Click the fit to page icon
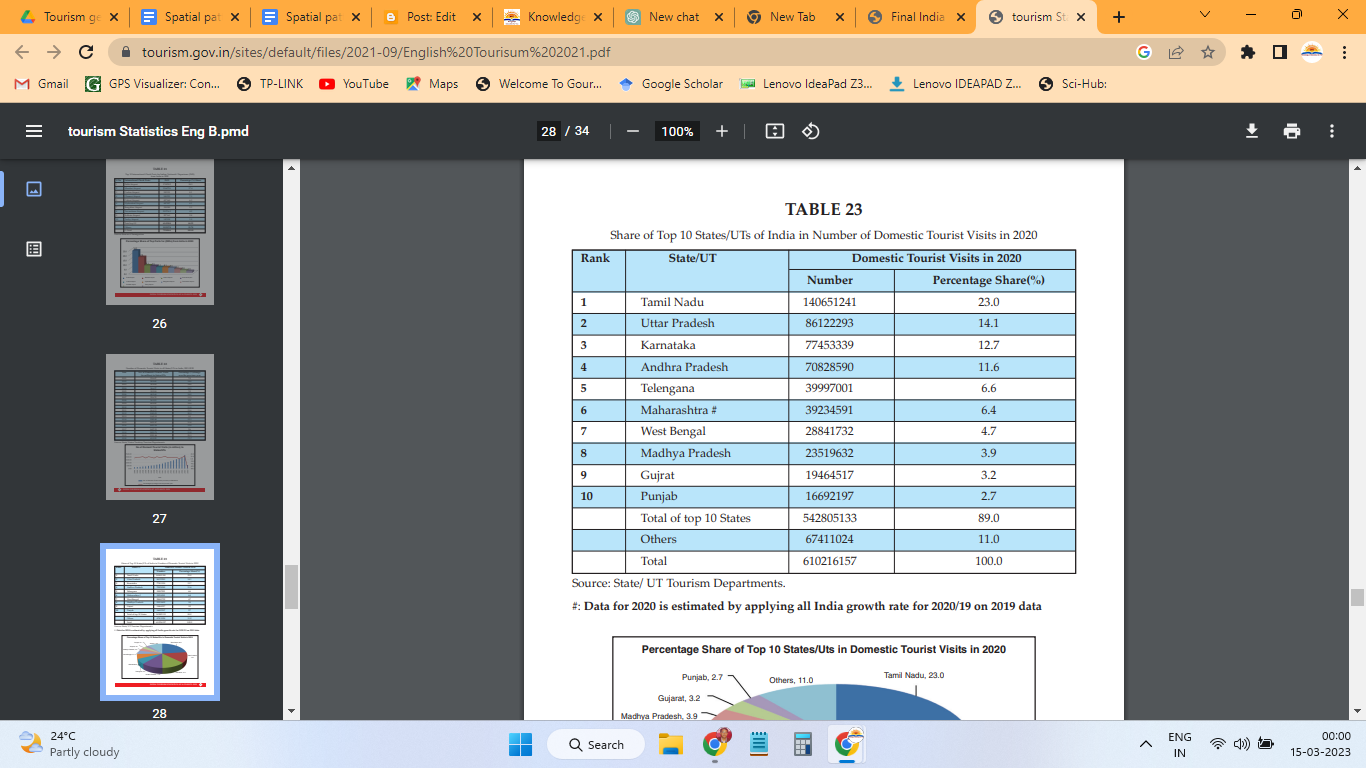The height and width of the screenshot is (768, 1366). (774, 131)
